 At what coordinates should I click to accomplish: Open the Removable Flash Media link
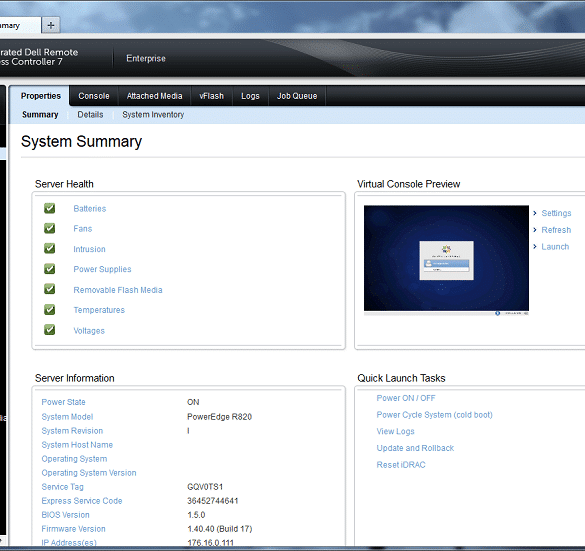click(x=118, y=290)
